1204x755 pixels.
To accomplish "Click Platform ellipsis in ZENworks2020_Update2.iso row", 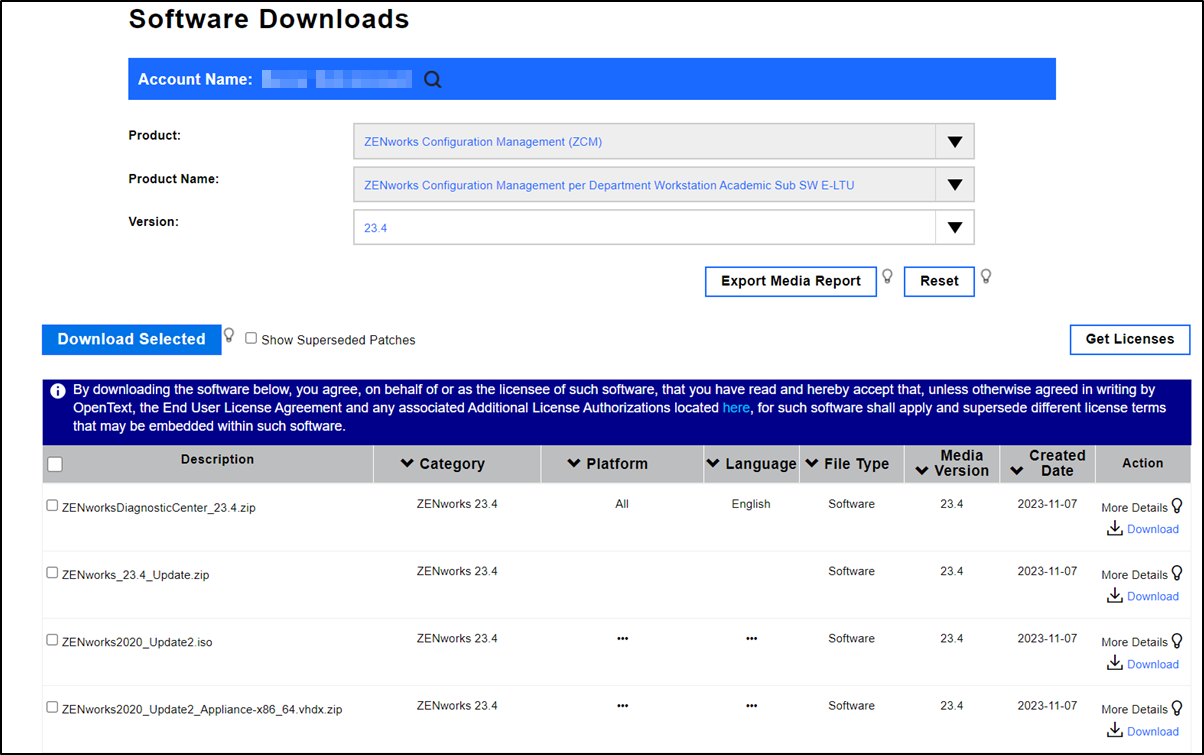I will click(622, 638).
